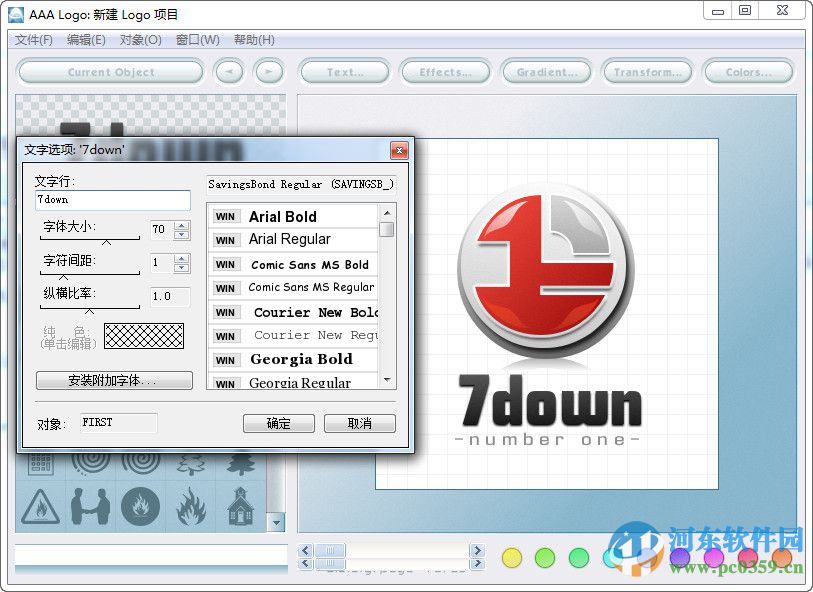Click the Current Object button
This screenshot has width=813, height=592.
point(111,72)
